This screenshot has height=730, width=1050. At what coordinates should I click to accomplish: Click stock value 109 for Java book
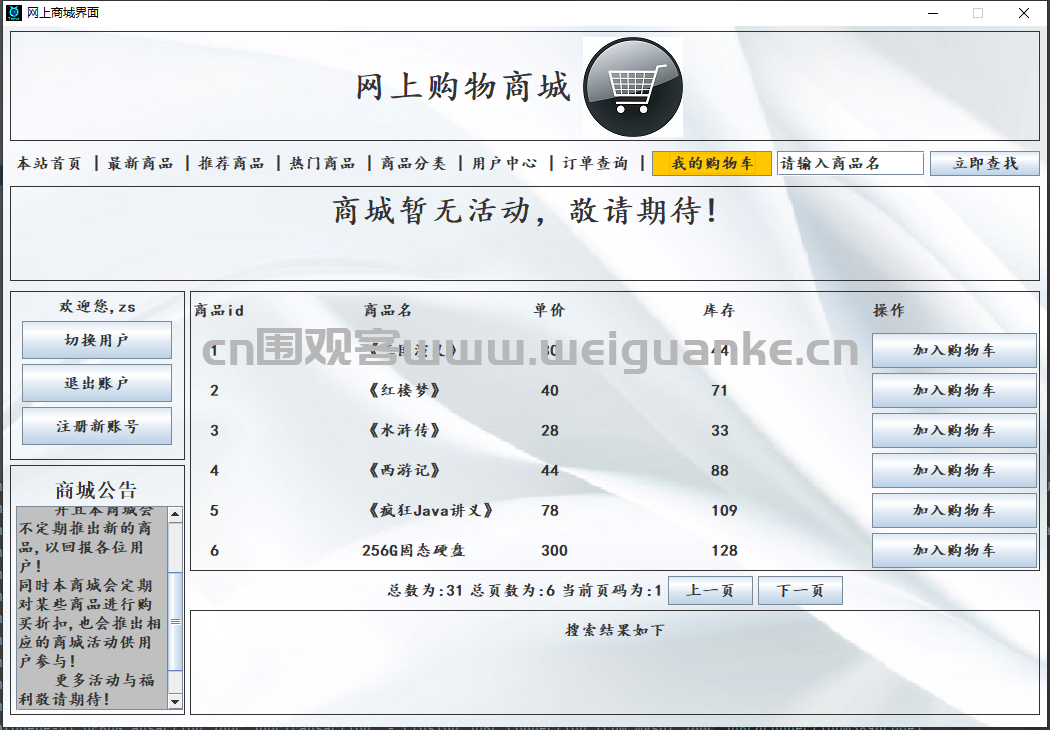(x=724, y=511)
